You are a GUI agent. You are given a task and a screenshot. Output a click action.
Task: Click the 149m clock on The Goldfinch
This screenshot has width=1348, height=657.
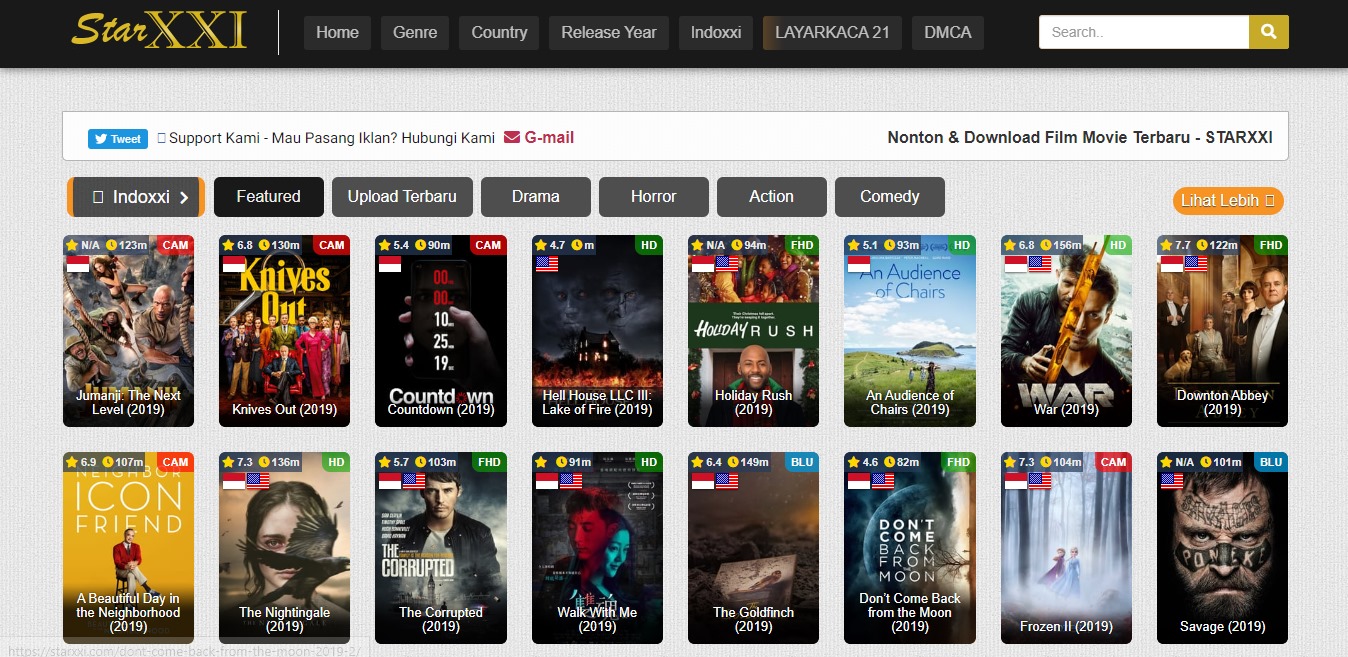(749, 462)
